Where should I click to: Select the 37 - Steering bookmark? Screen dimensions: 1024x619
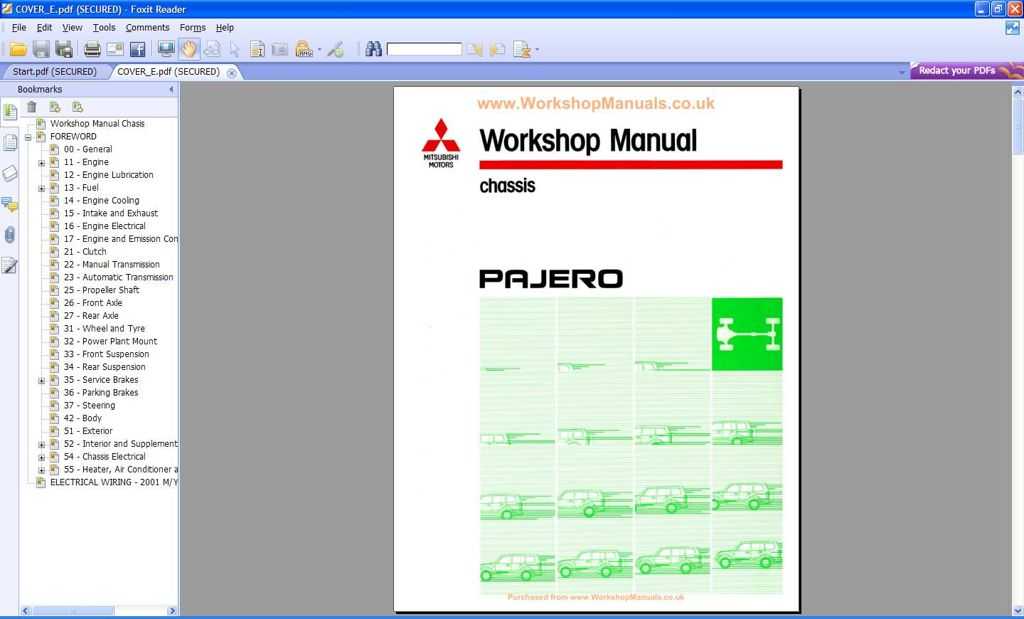click(89, 405)
